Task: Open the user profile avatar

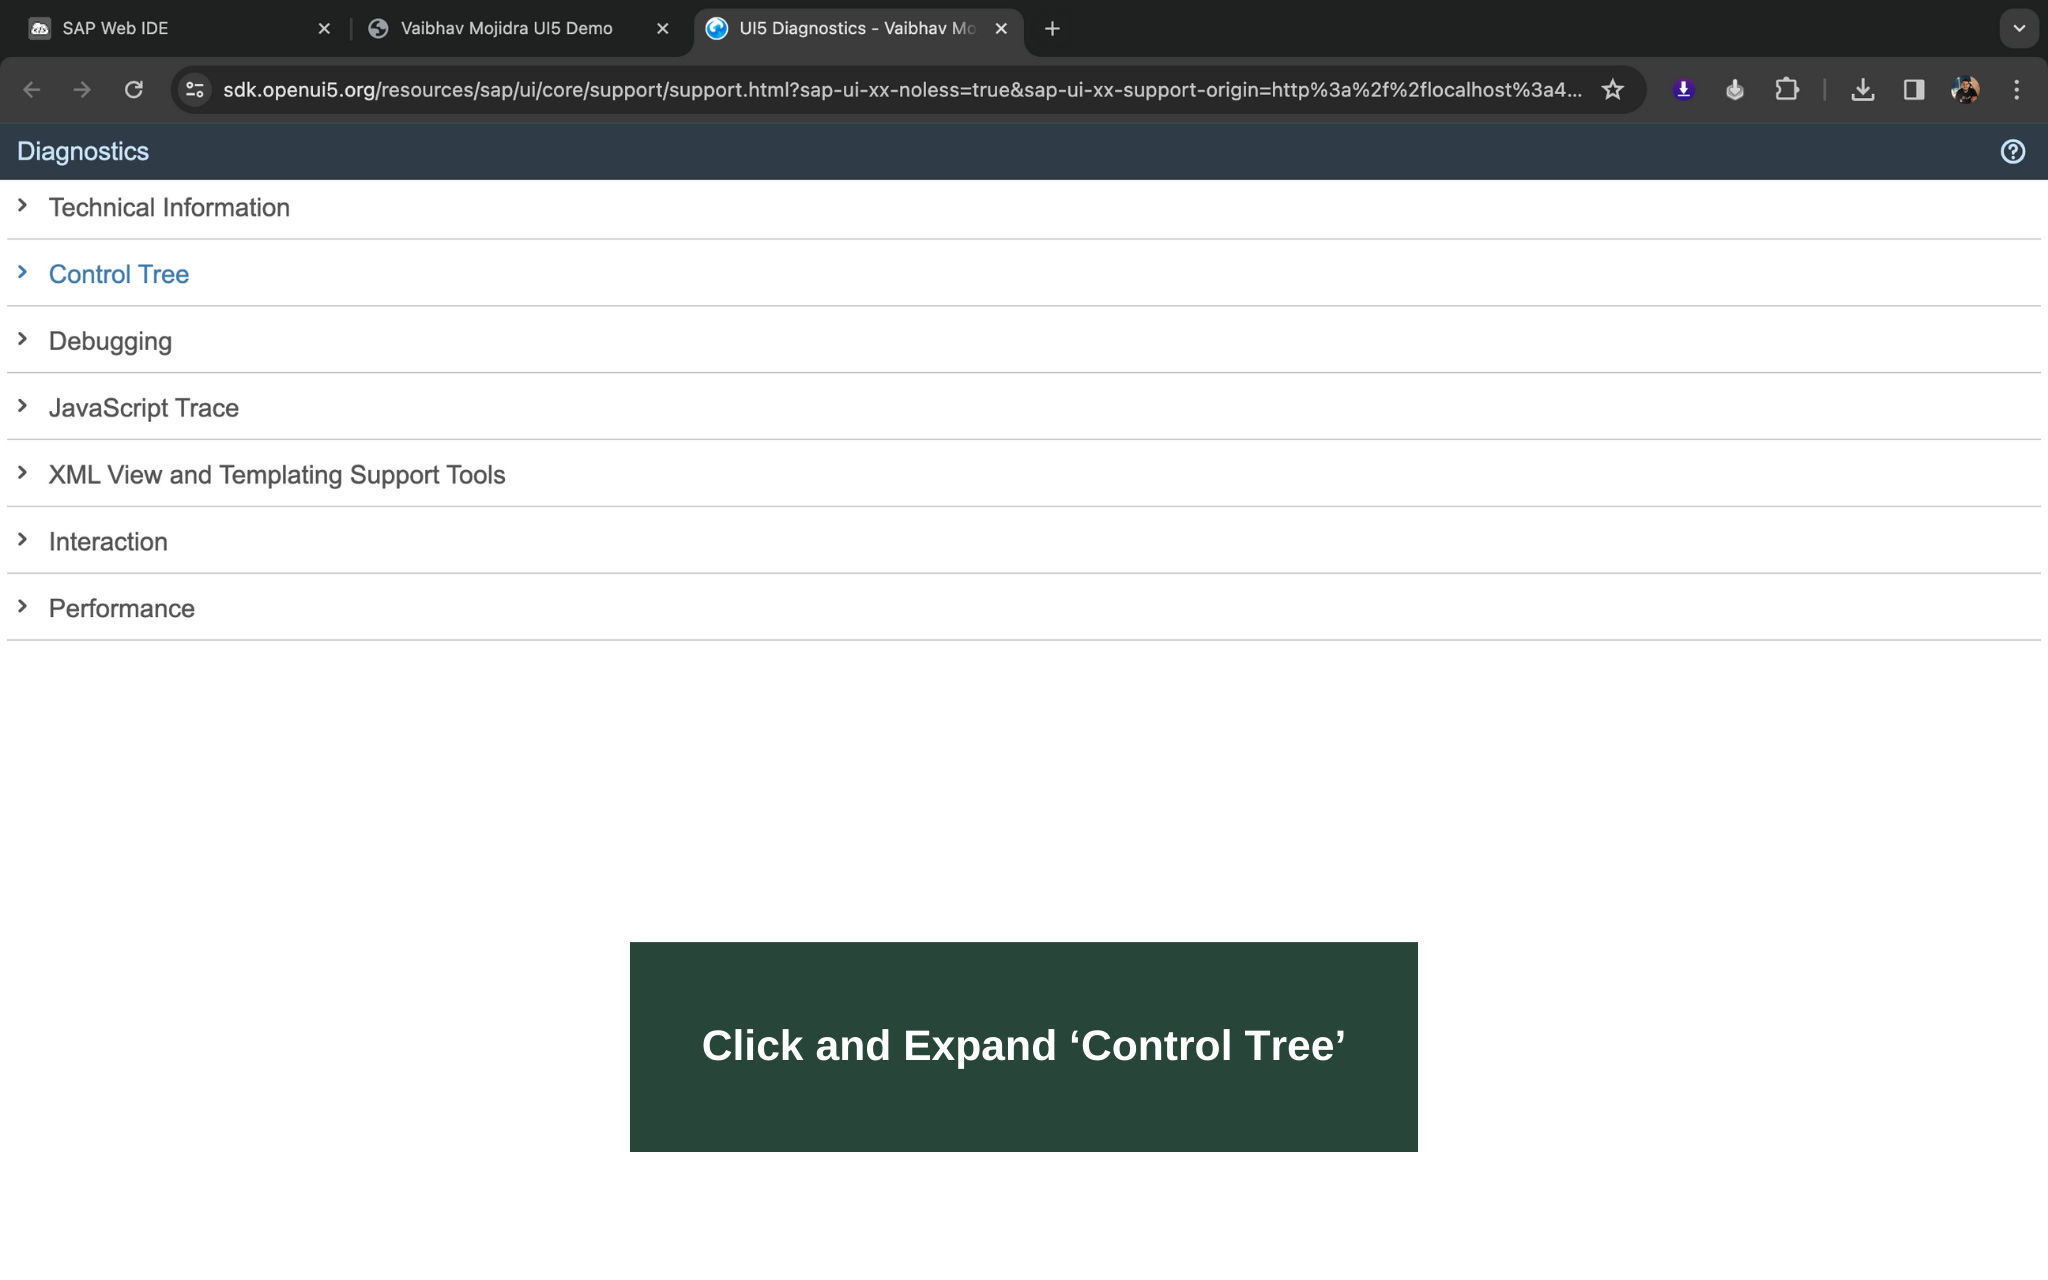Action: [1964, 90]
